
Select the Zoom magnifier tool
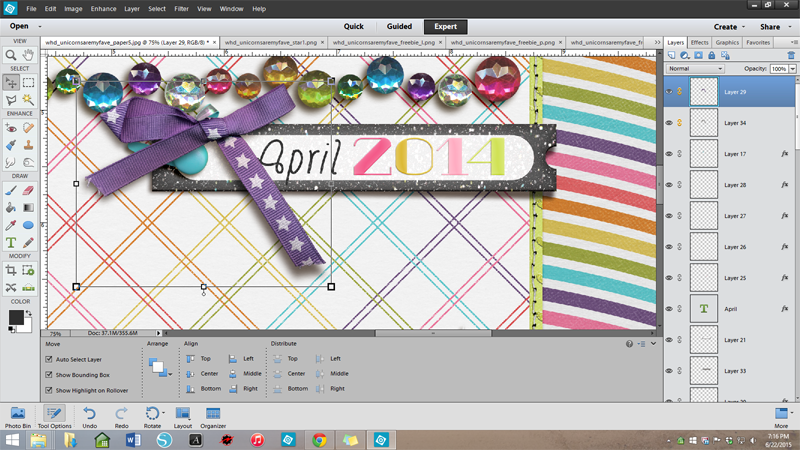tap(11, 55)
